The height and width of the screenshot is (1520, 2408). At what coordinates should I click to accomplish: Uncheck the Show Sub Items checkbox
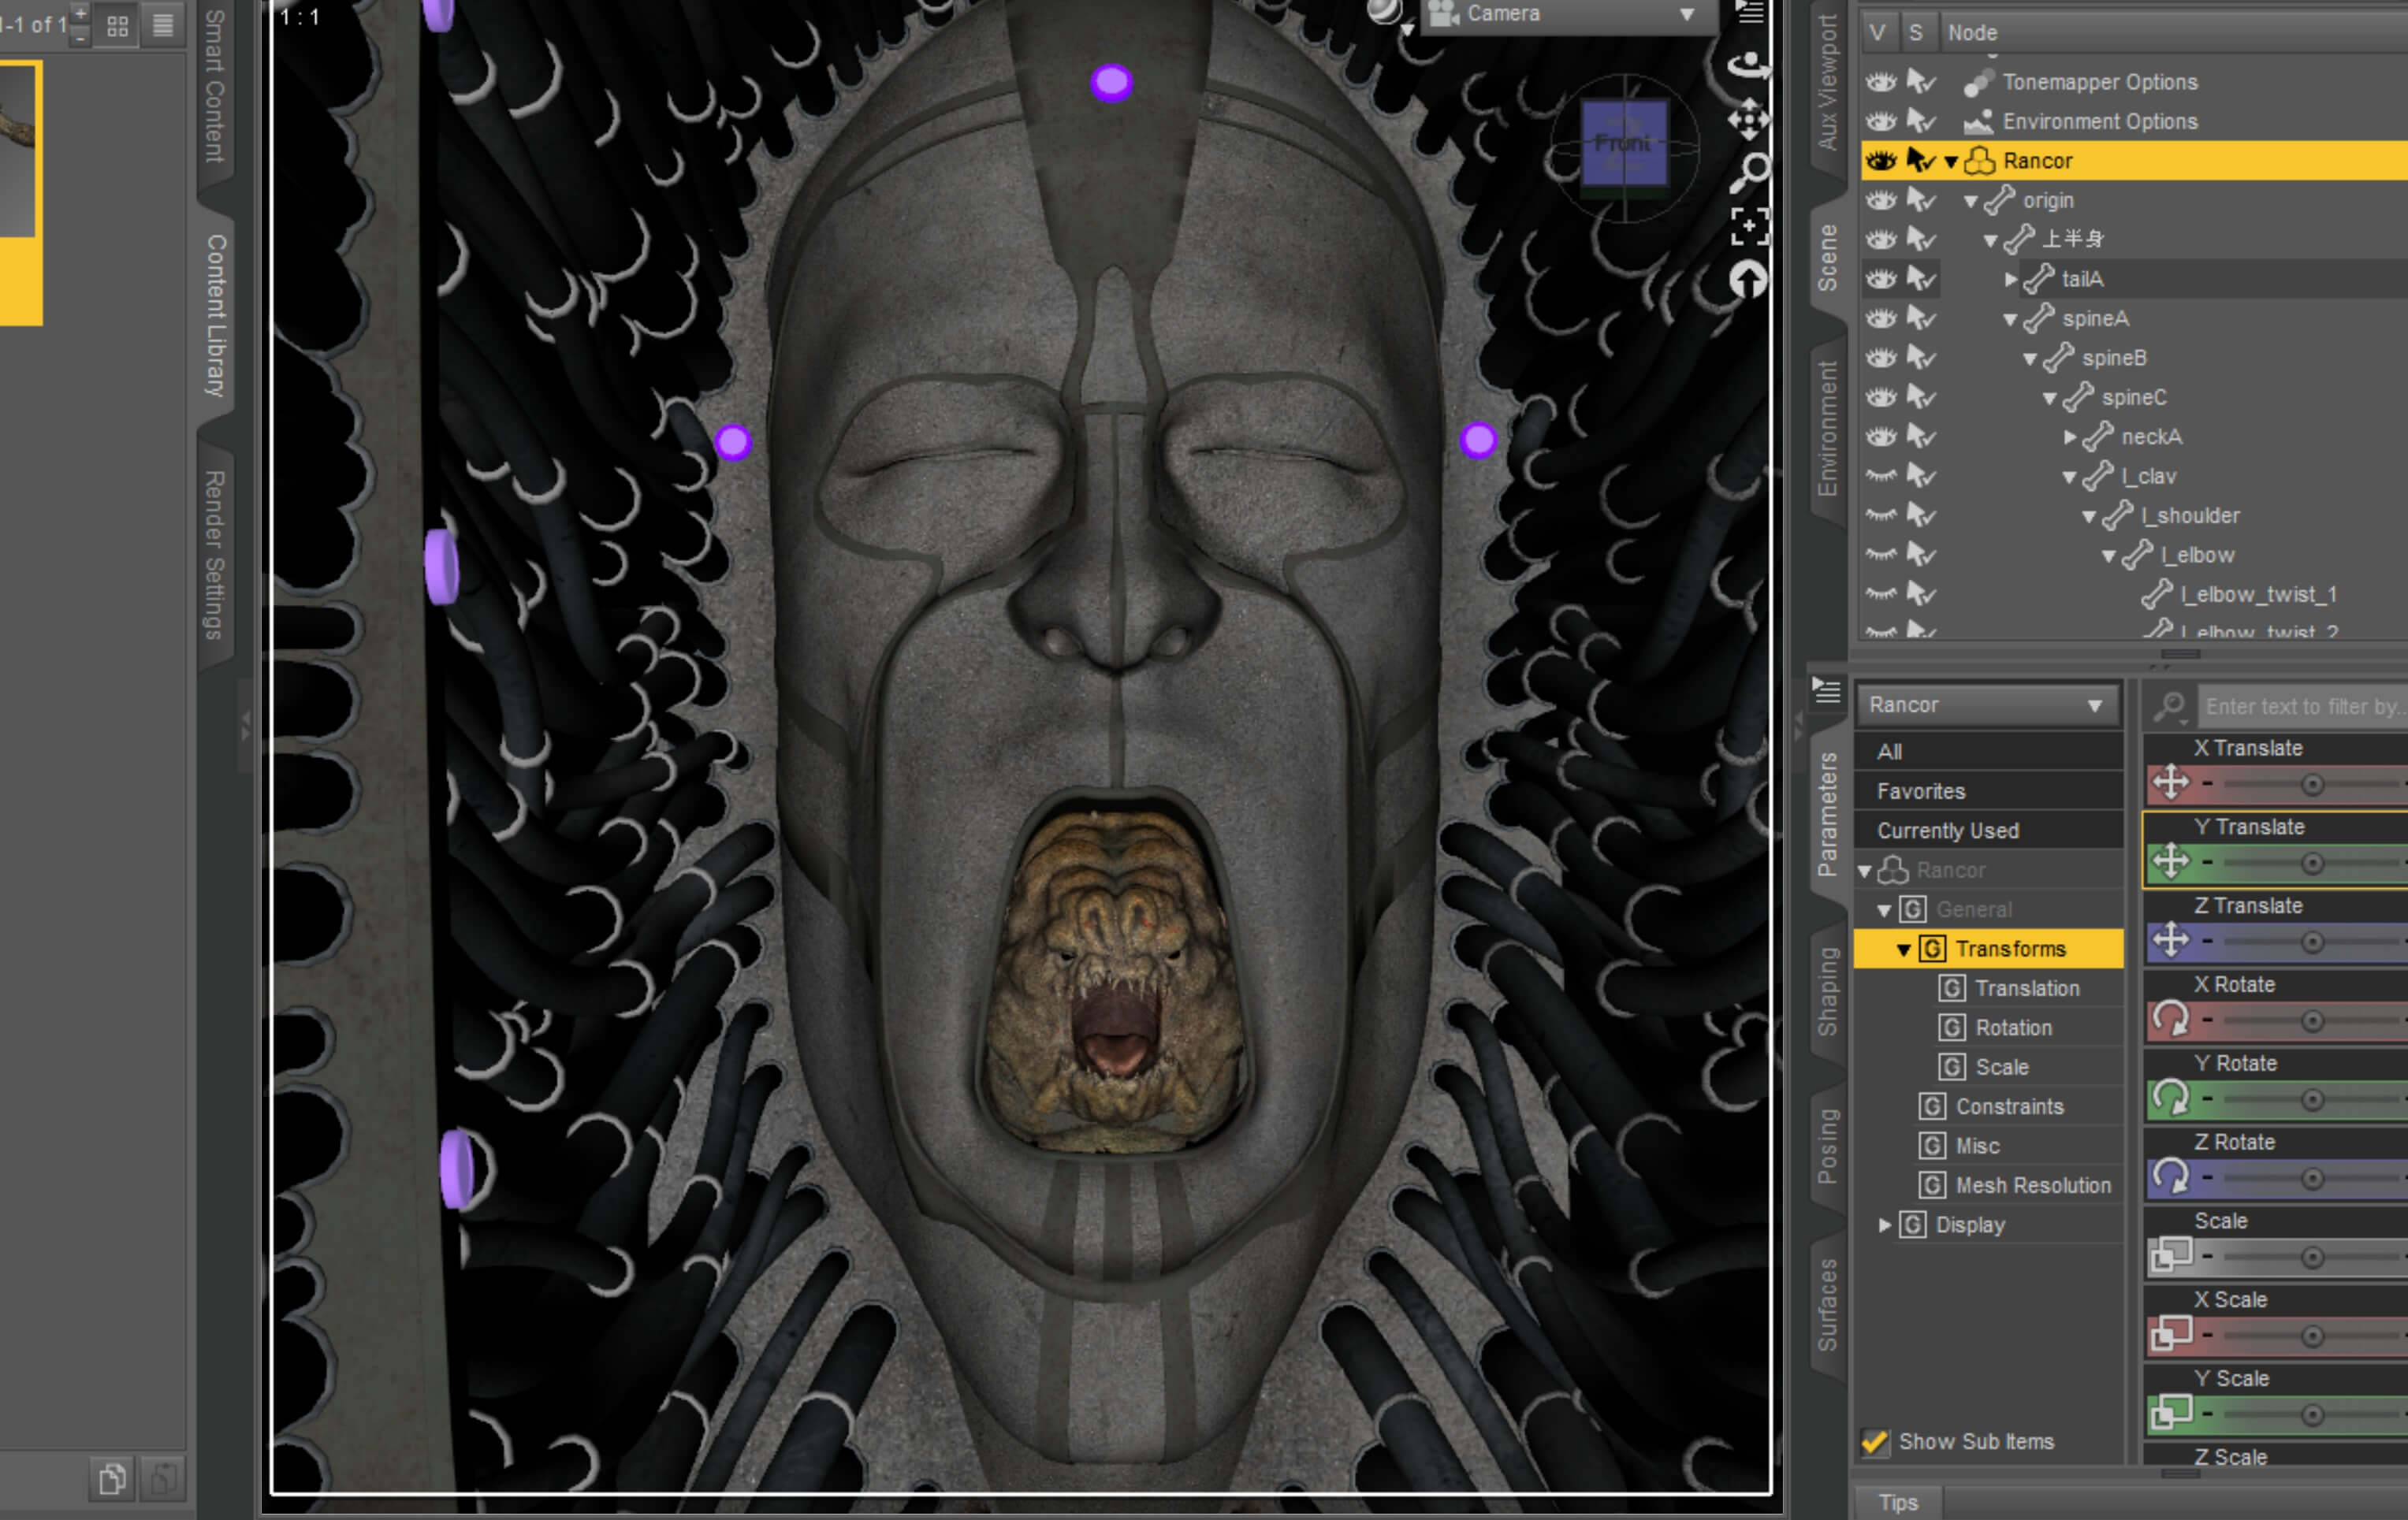(x=1875, y=1442)
